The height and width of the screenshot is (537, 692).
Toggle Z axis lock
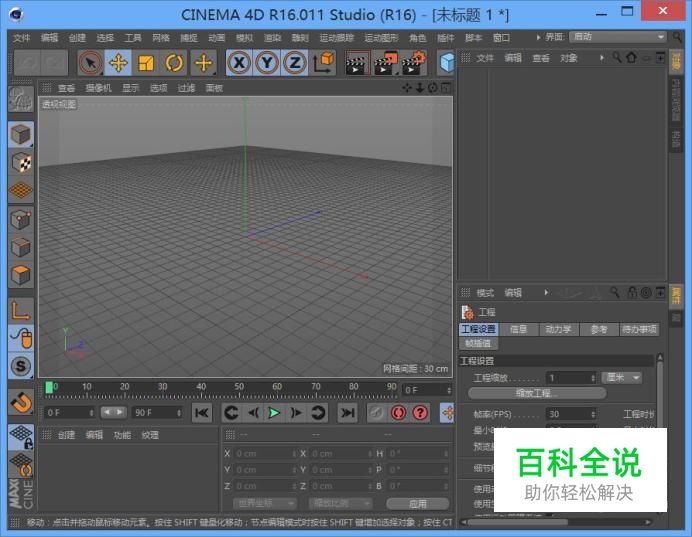pos(294,63)
